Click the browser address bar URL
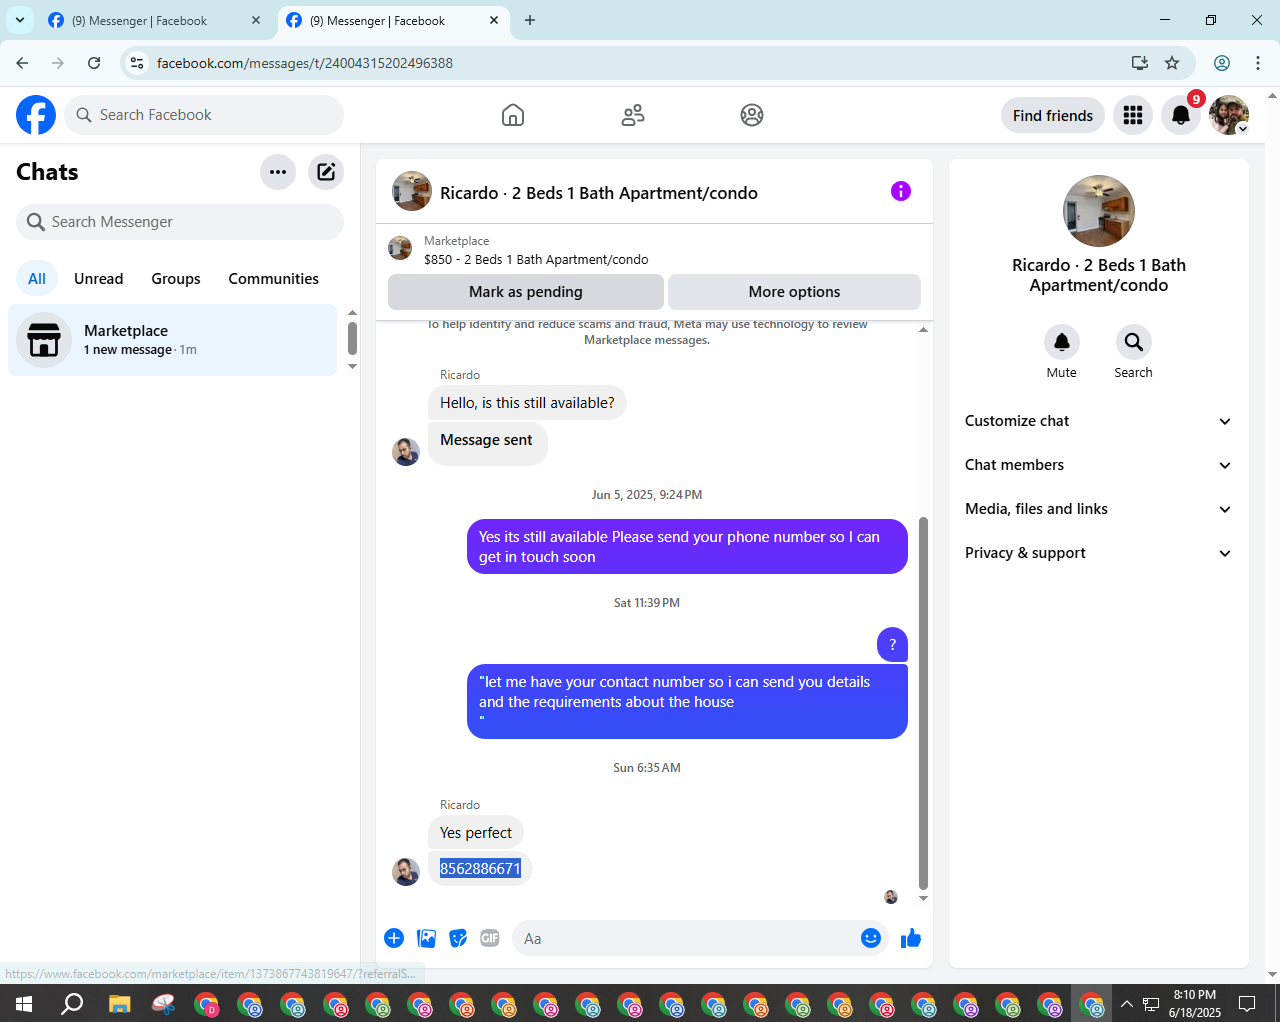The height and width of the screenshot is (1022, 1280). pos(305,63)
